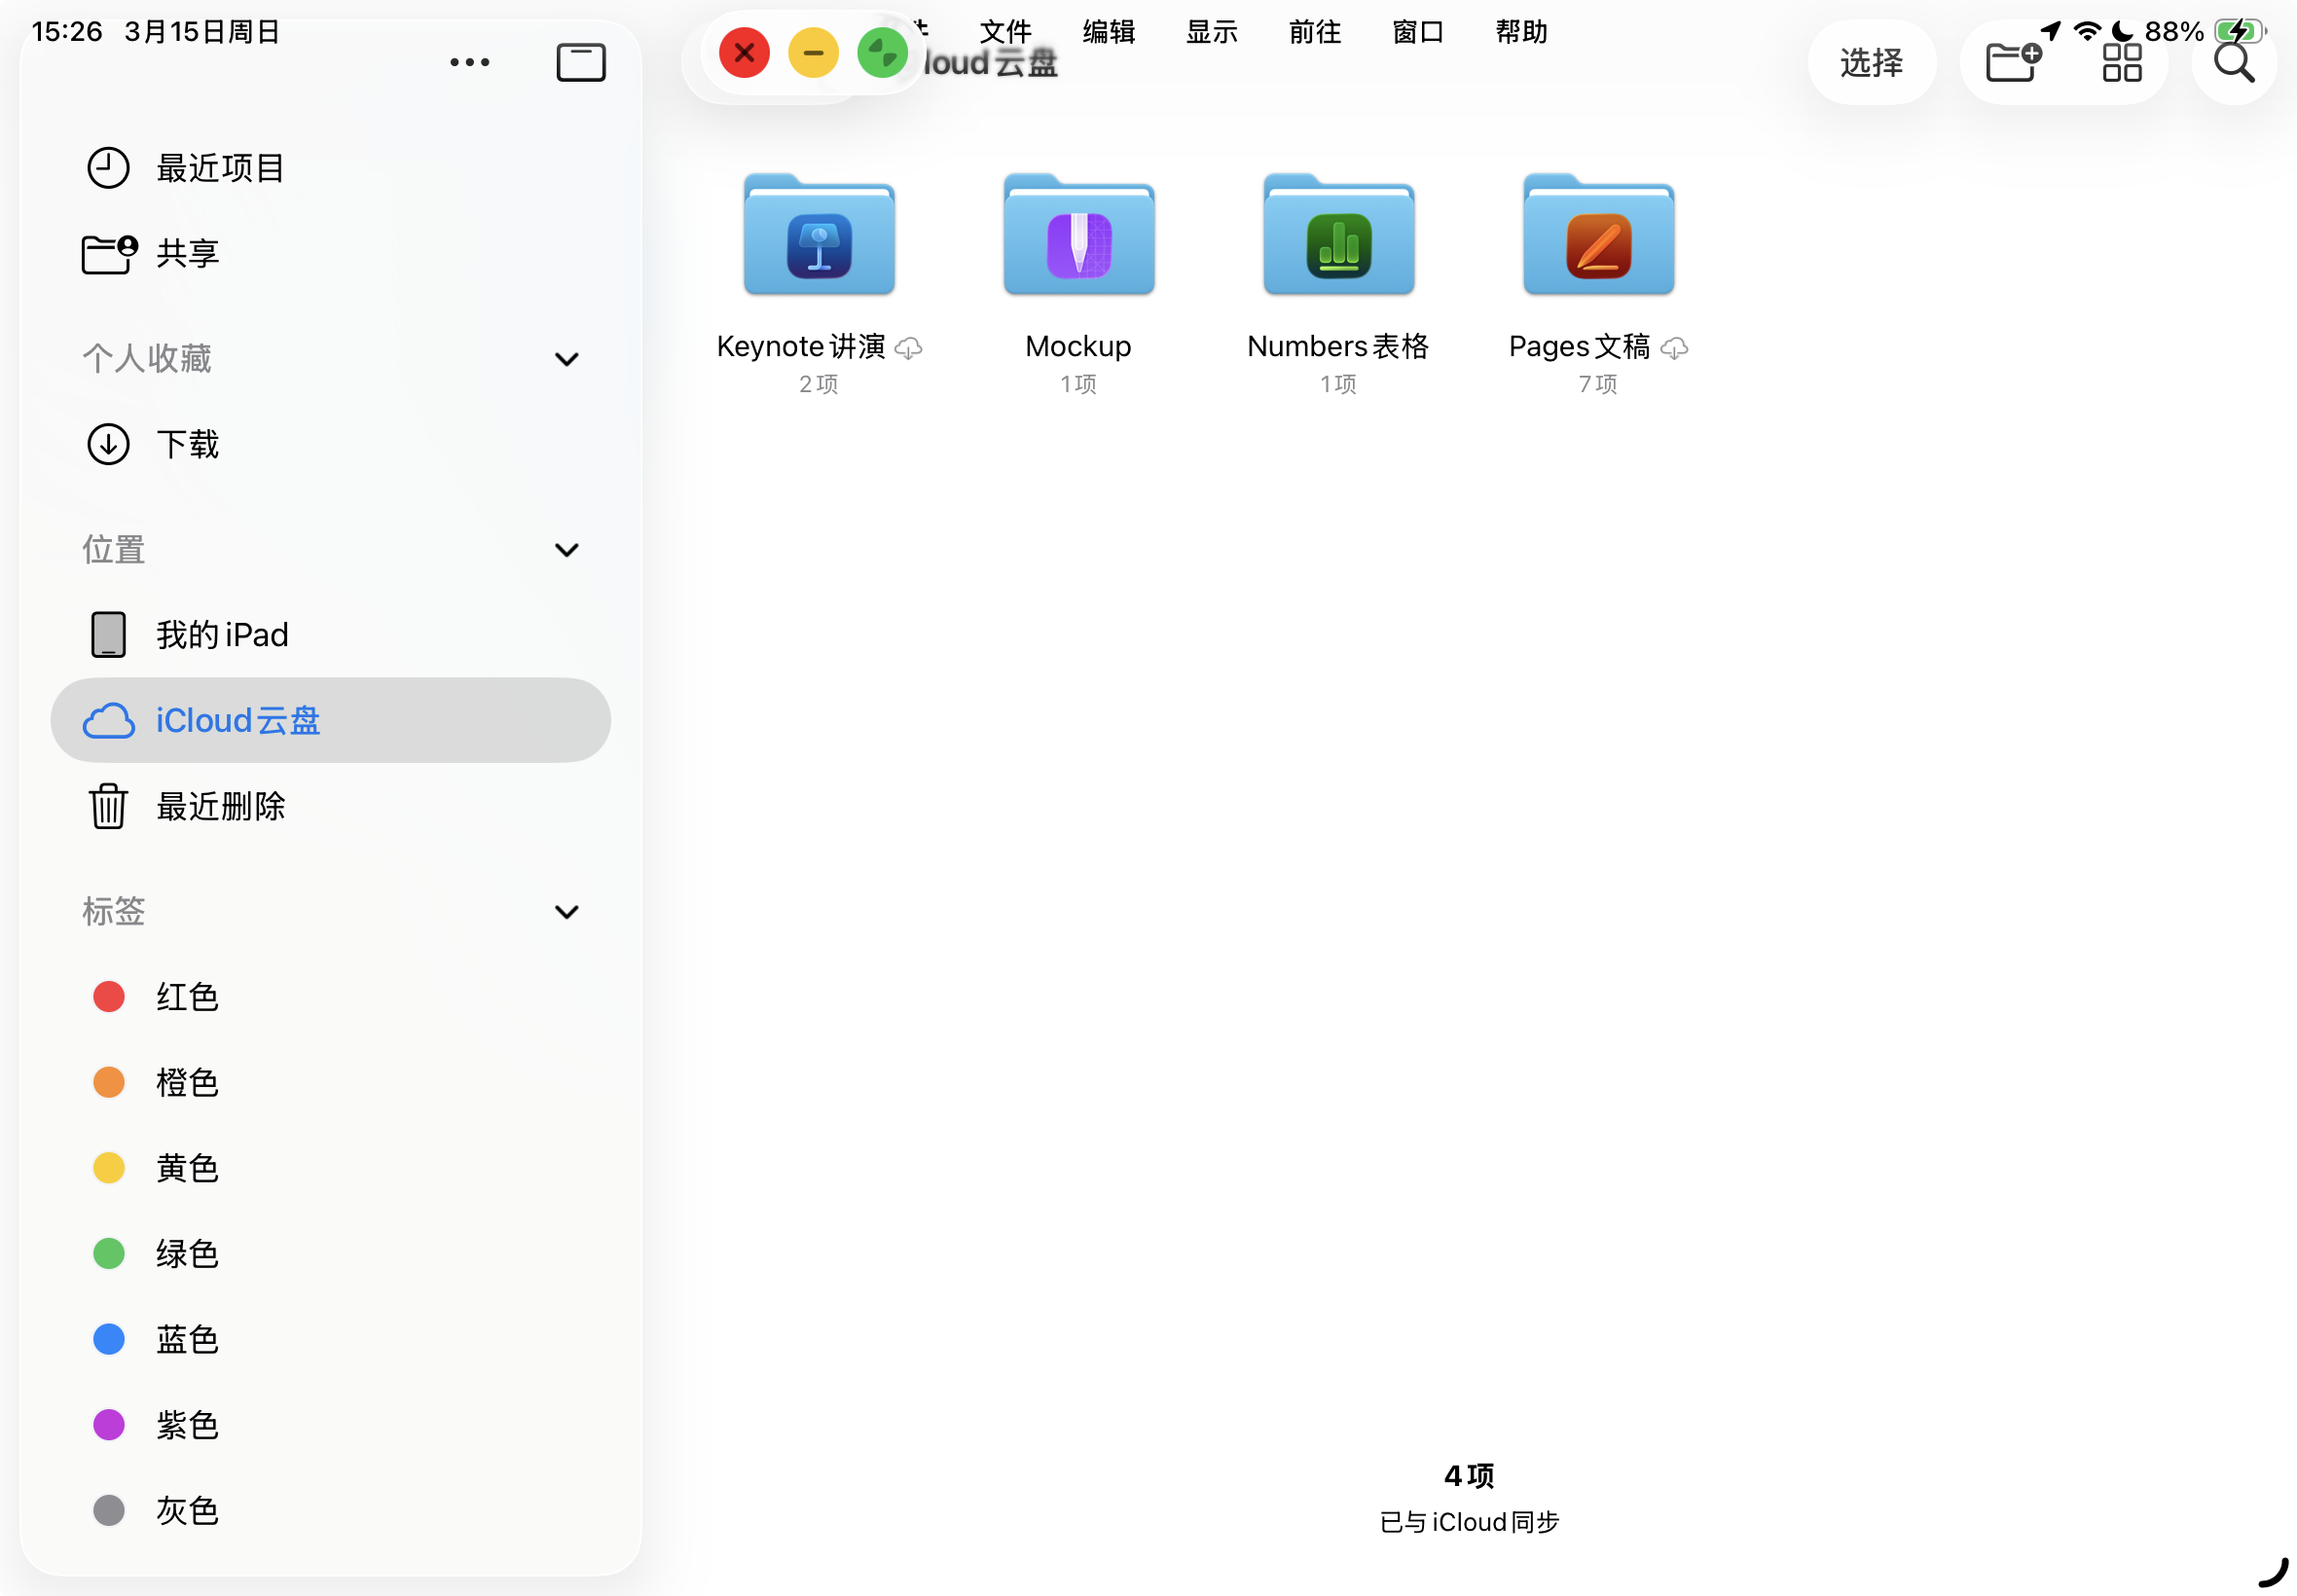Open 最近项目 clock item in the sidebar

[x=220, y=168]
